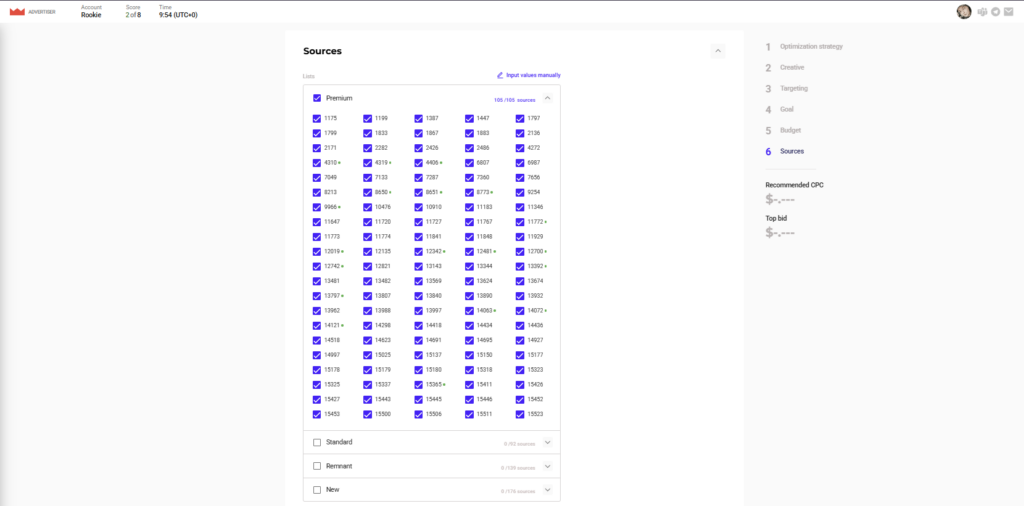
Task: Uncheck the Premium list checkbox
Action: pyautogui.click(x=317, y=98)
